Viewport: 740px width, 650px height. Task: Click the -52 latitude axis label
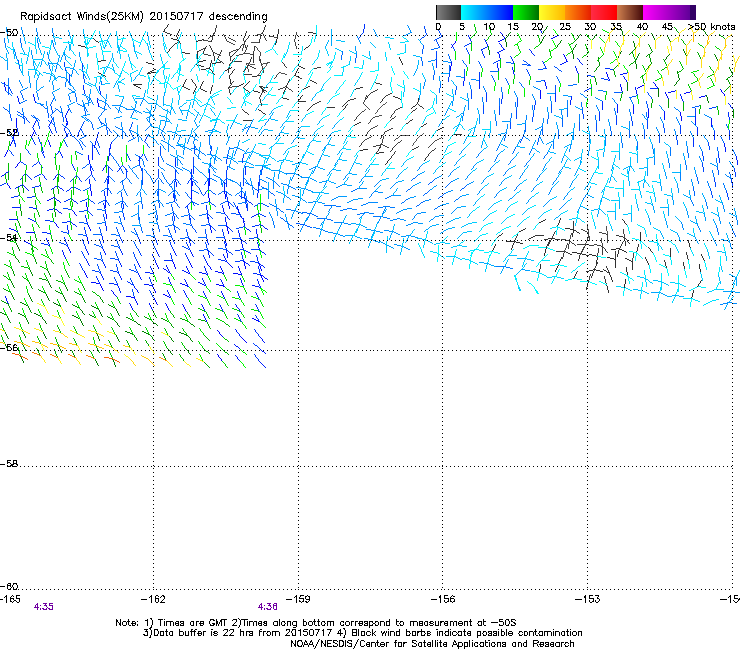[9, 133]
